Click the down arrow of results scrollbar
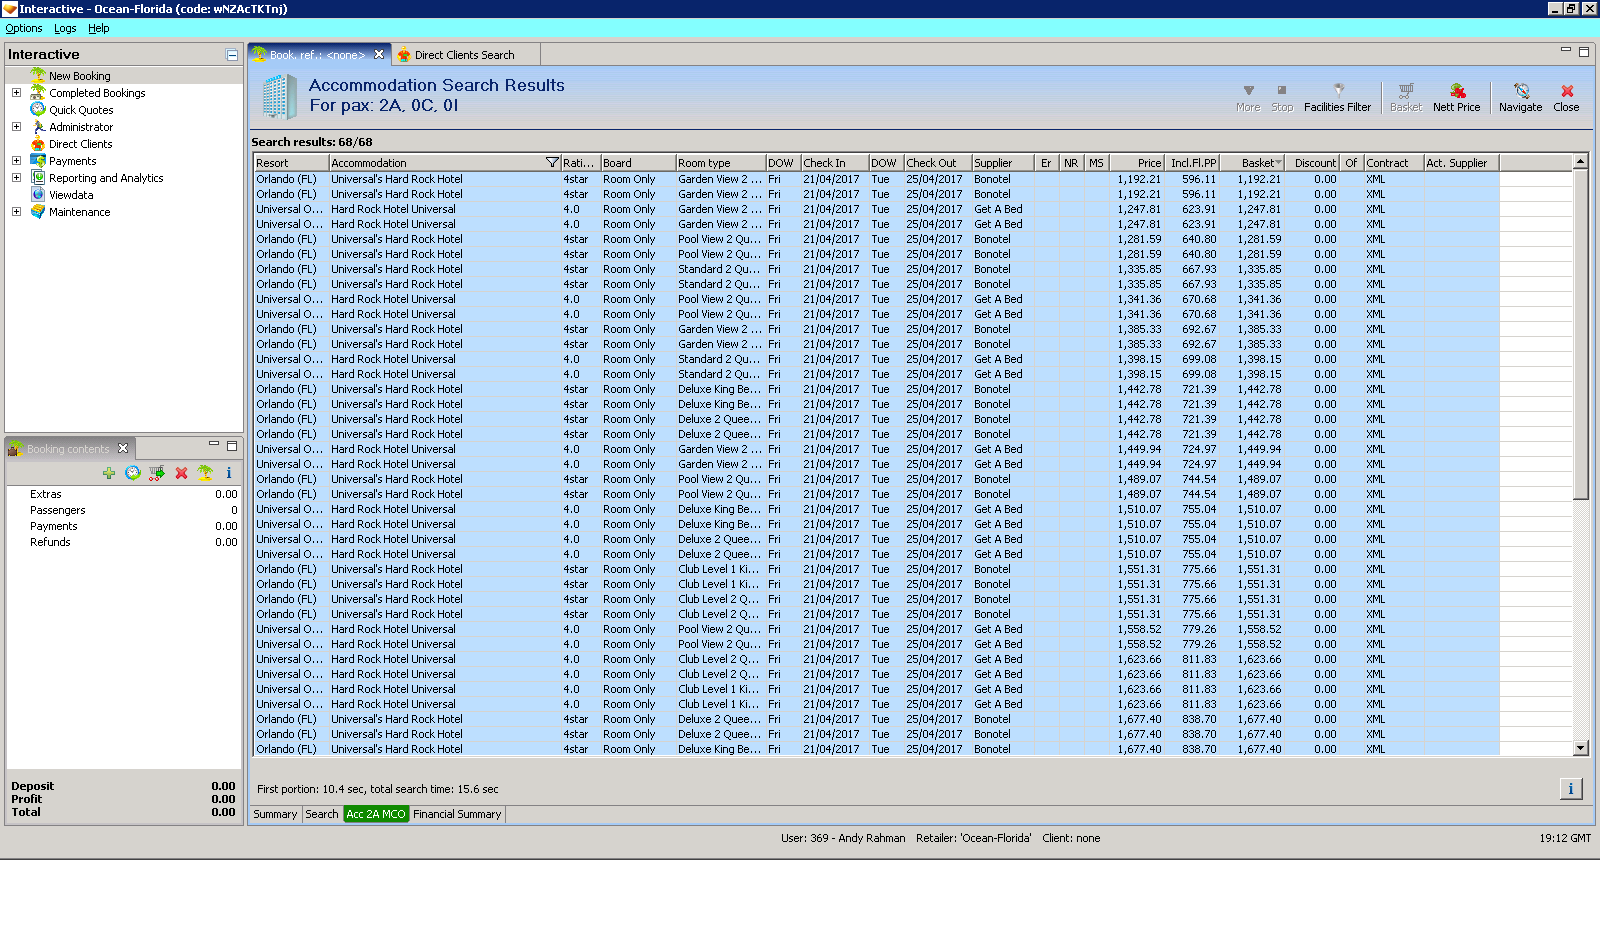 coord(1581,748)
